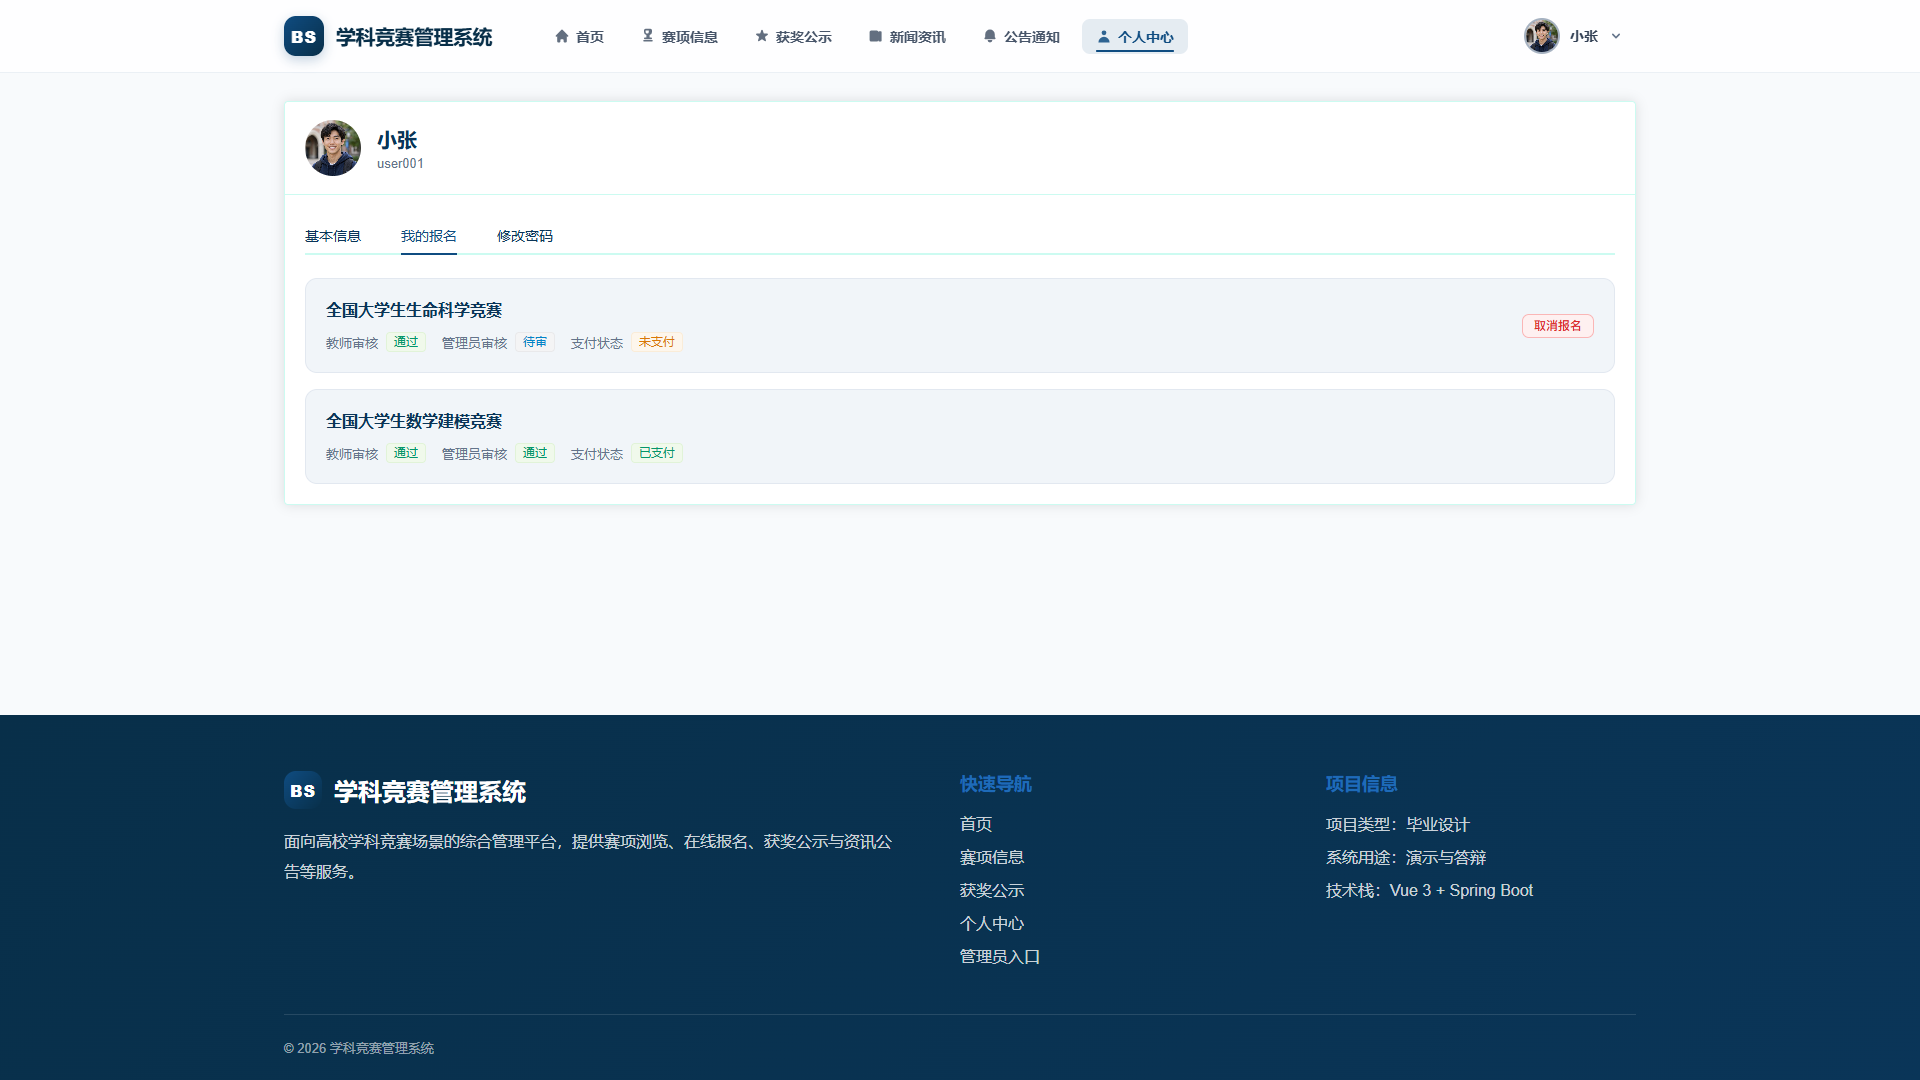
Task: Click the news icon beside 新闻资讯
Action: (x=876, y=36)
